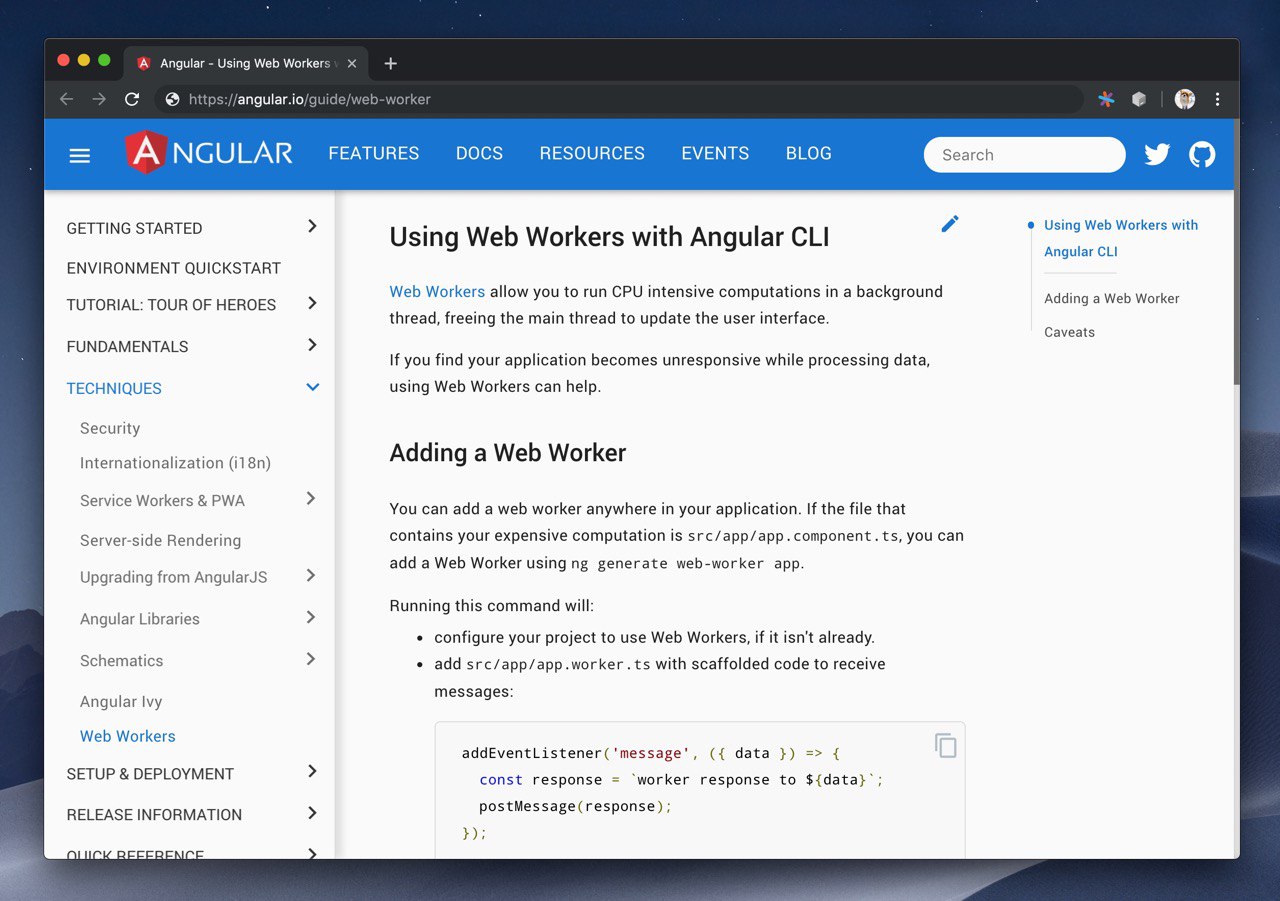Open Angular Ivy sidebar item
This screenshot has height=901, width=1280.
click(121, 702)
